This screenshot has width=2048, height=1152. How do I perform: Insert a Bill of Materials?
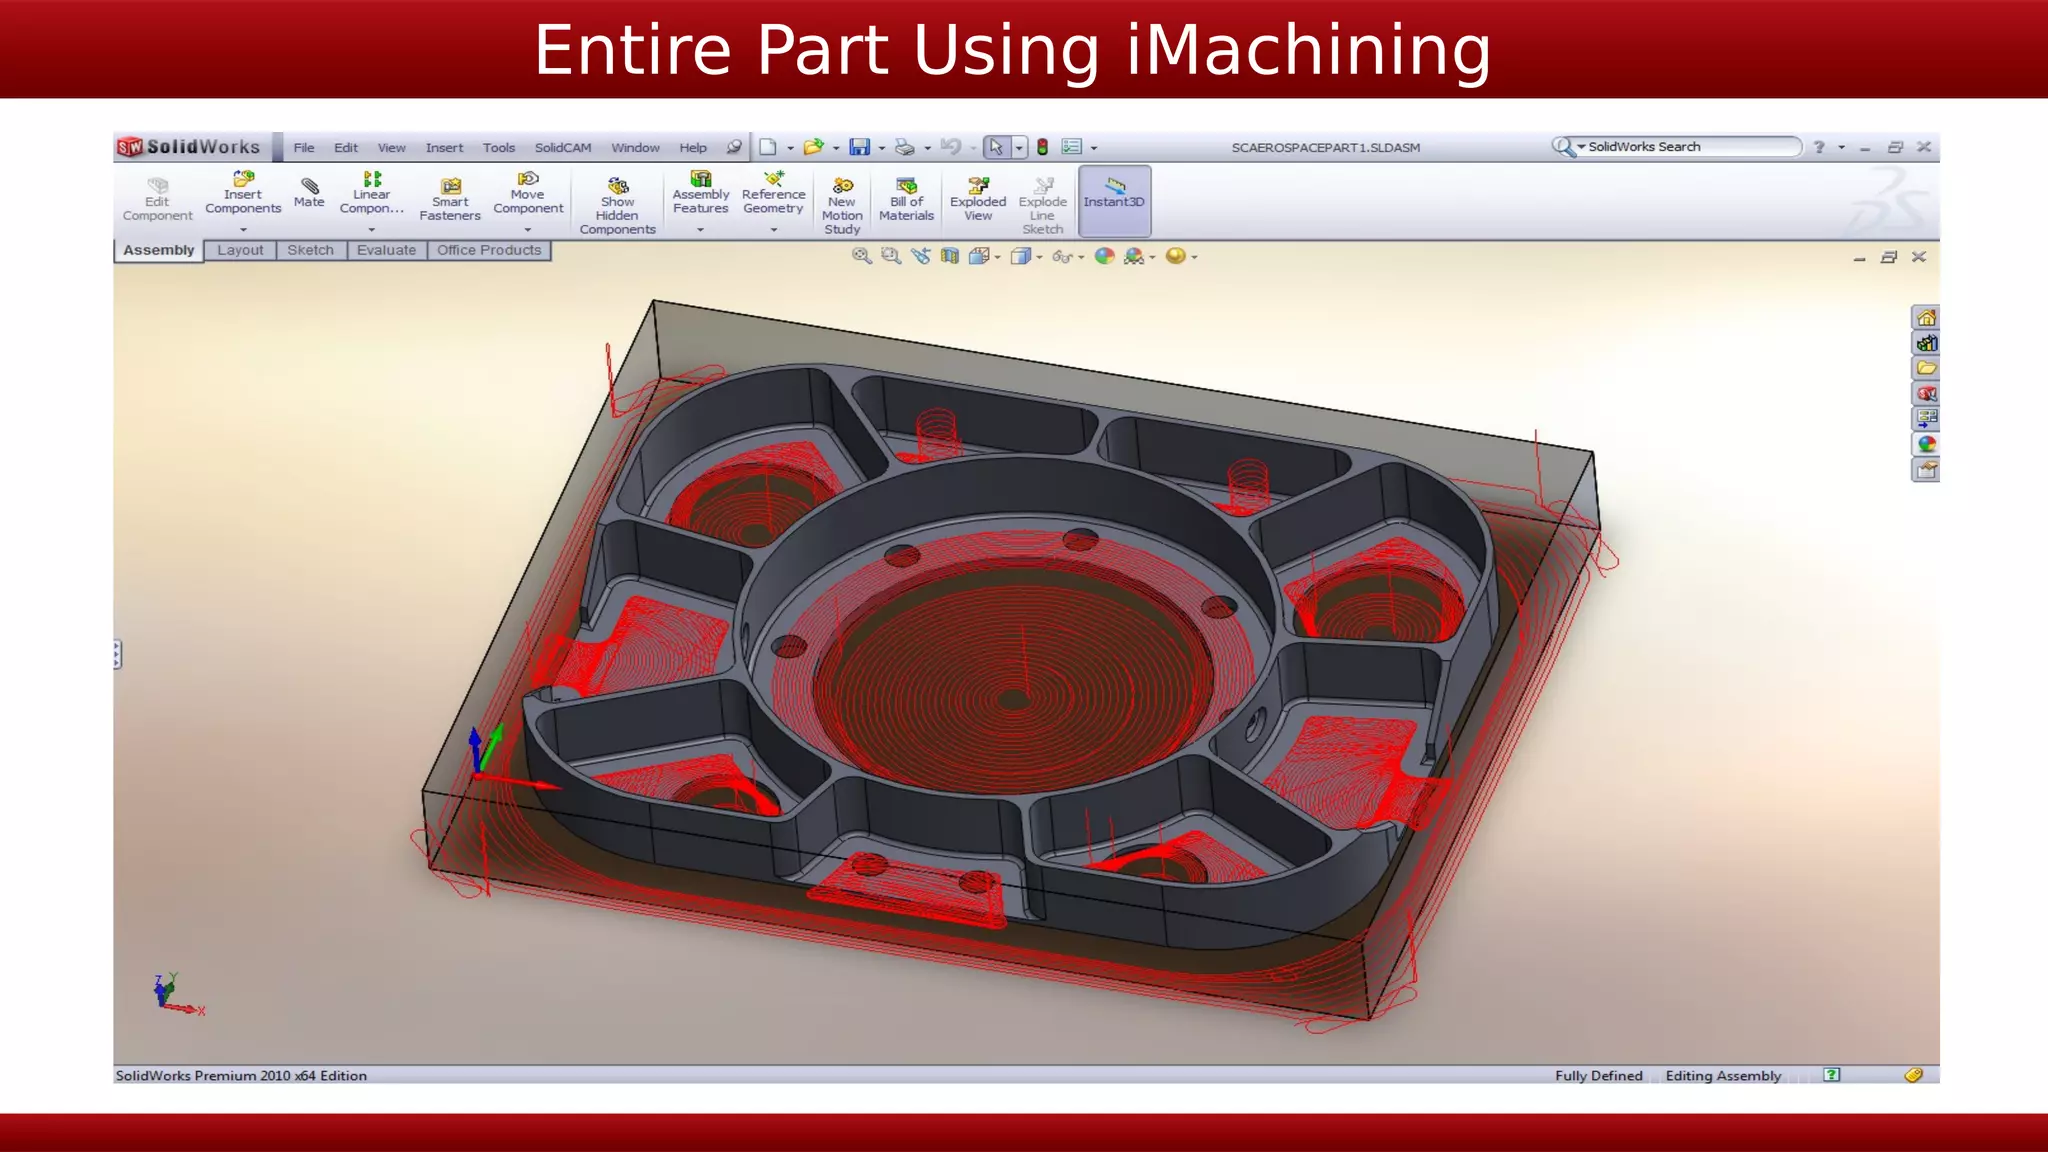[906, 200]
